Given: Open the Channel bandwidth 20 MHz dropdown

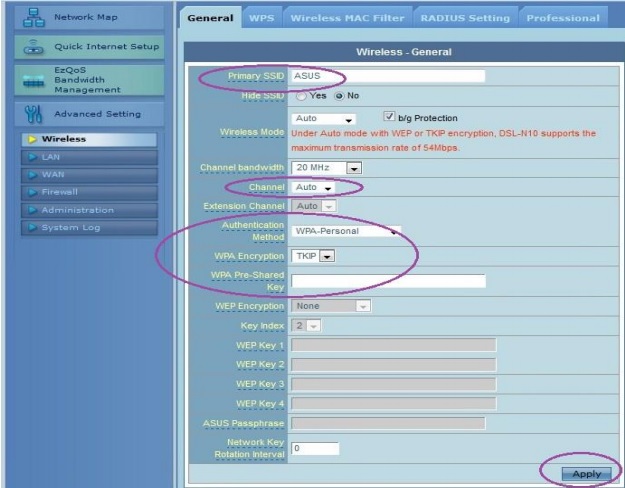Looking at the screenshot, I should tap(326, 167).
